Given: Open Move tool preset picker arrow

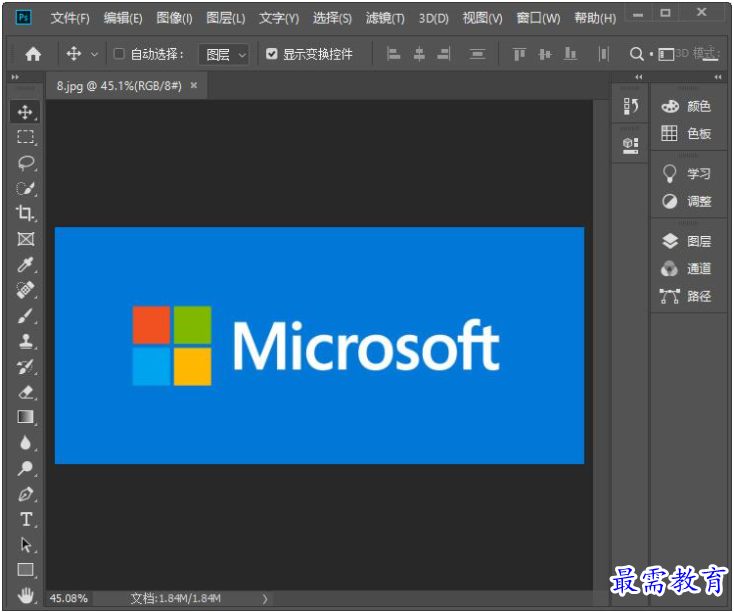Looking at the screenshot, I should pos(94,54).
